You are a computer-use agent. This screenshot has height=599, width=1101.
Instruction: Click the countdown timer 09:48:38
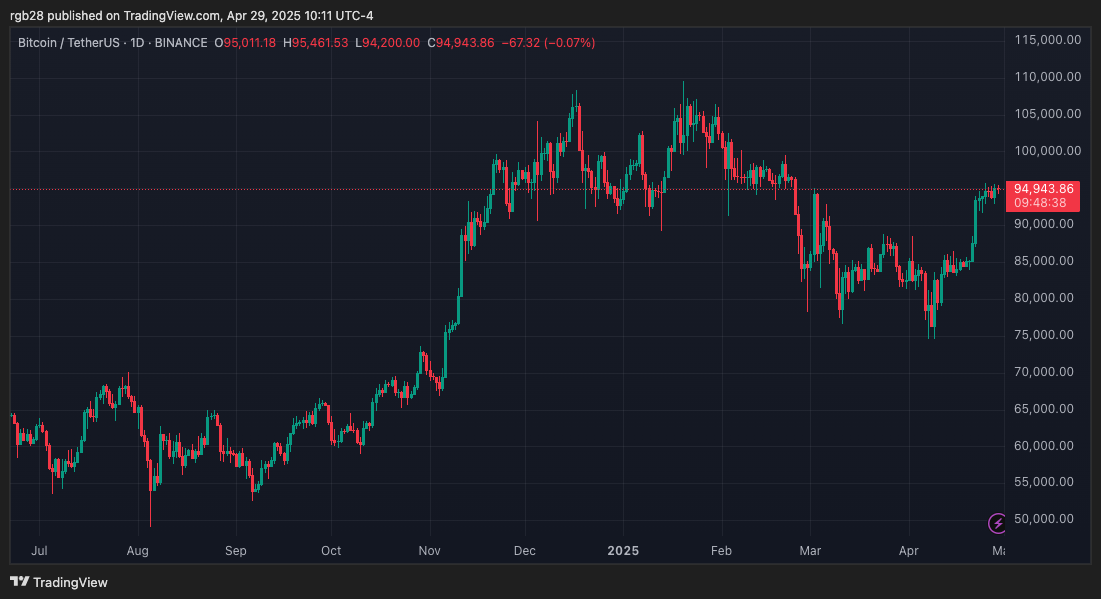[x=1040, y=203]
